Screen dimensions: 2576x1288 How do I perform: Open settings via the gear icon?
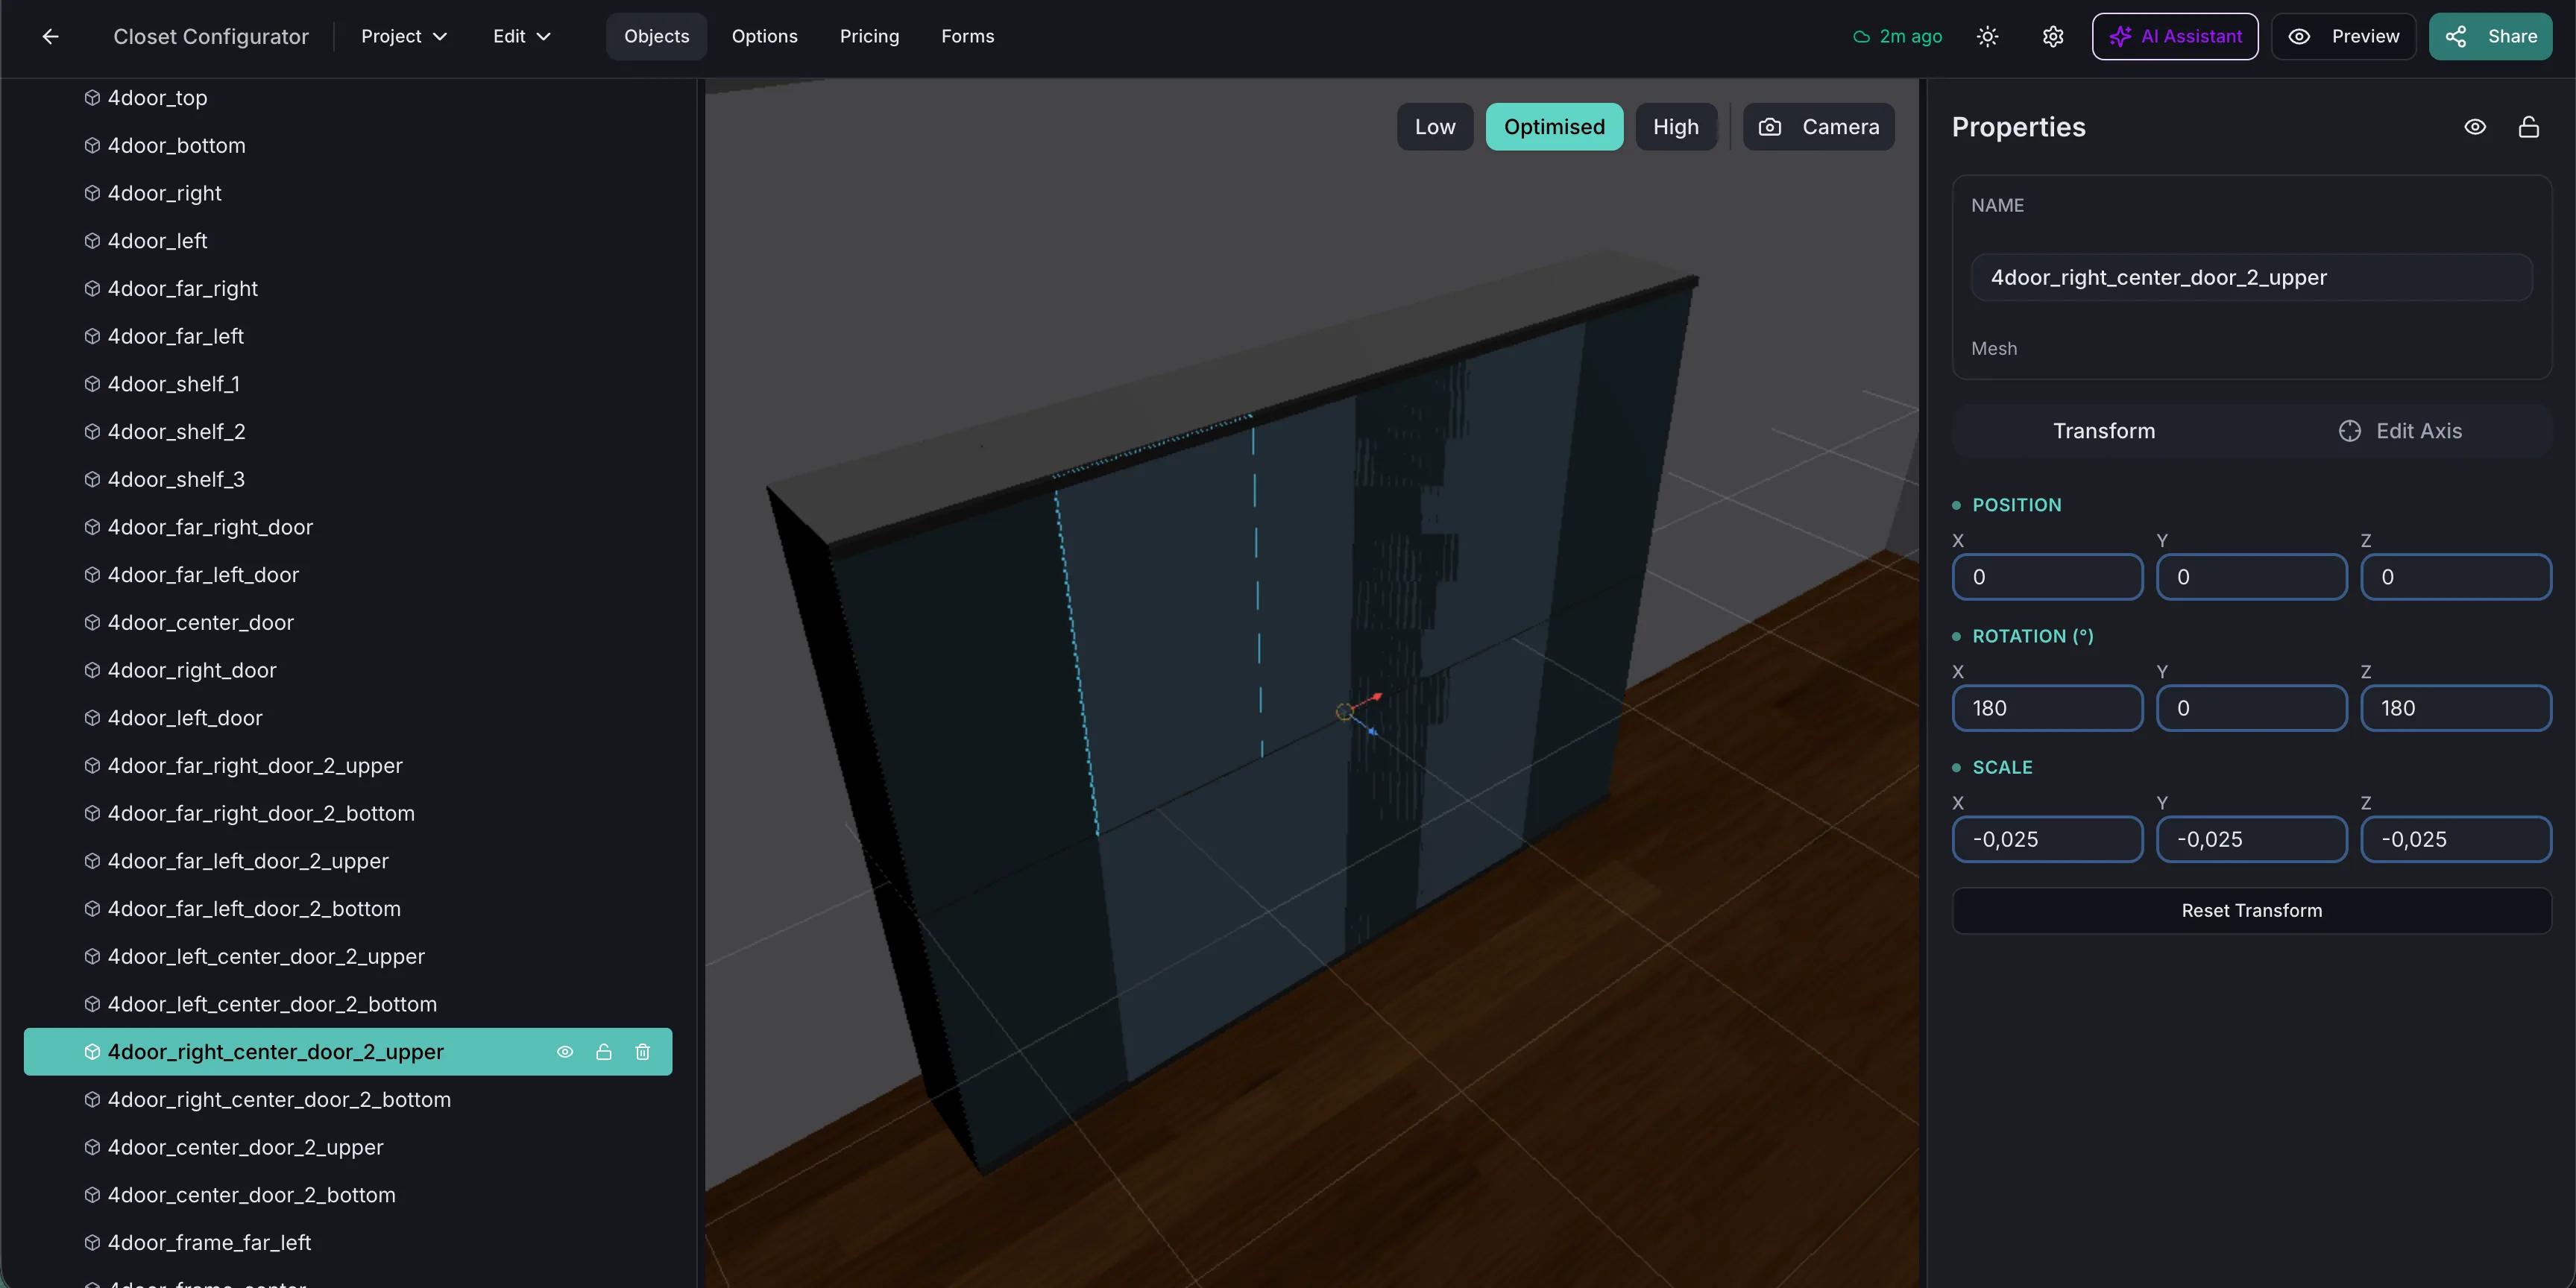(2052, 37)
